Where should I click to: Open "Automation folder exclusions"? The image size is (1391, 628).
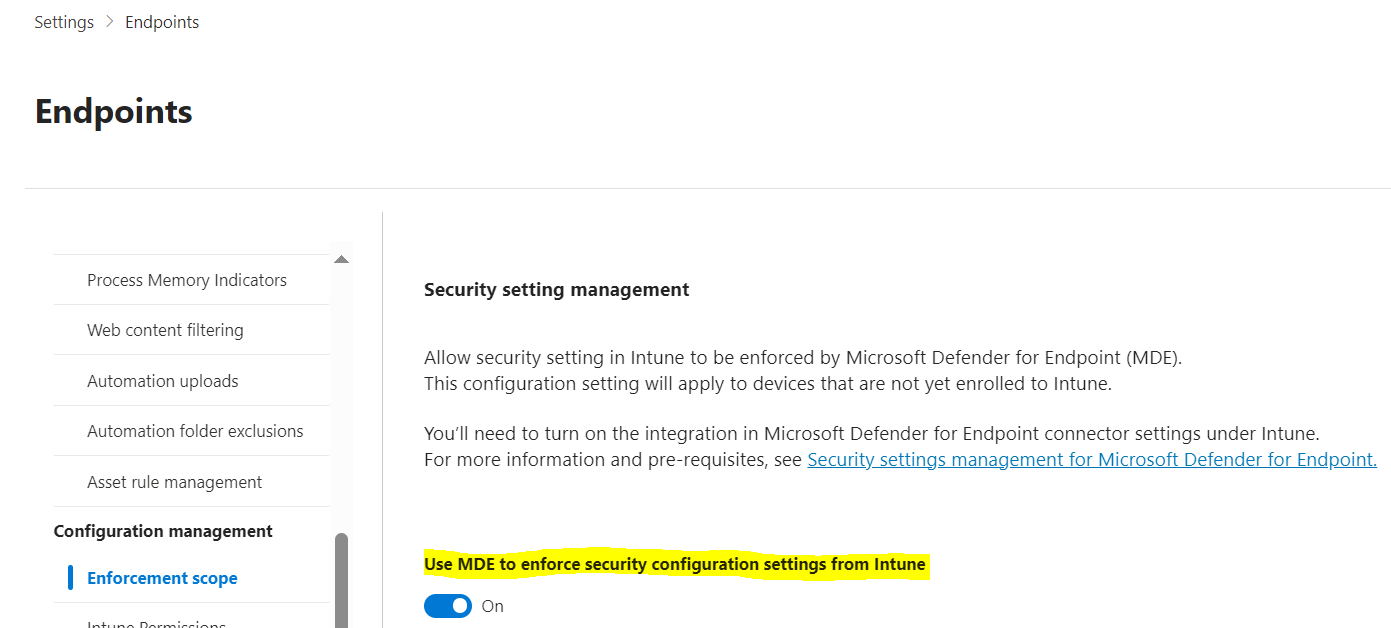(x=196, y=430)
